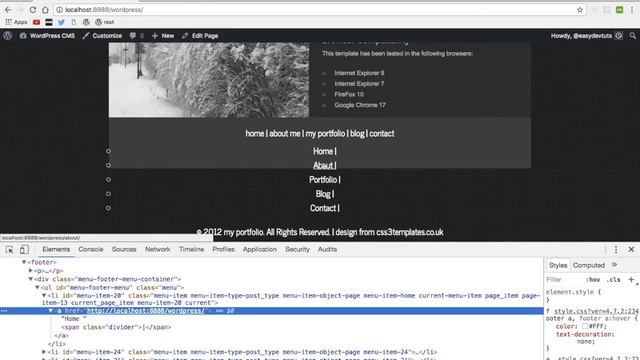Focus the Styles Filter field
Image resolution: width=640 pixels, height=360 pixels.
[563, 280]
